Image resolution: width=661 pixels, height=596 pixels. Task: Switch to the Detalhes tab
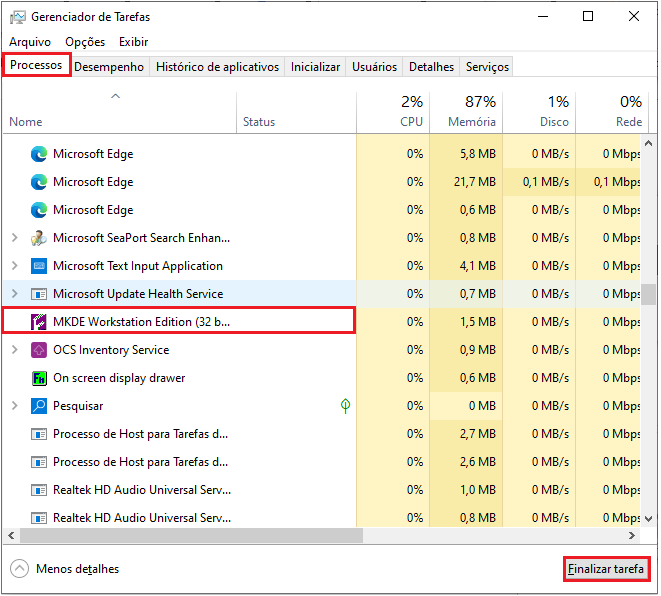431,67
